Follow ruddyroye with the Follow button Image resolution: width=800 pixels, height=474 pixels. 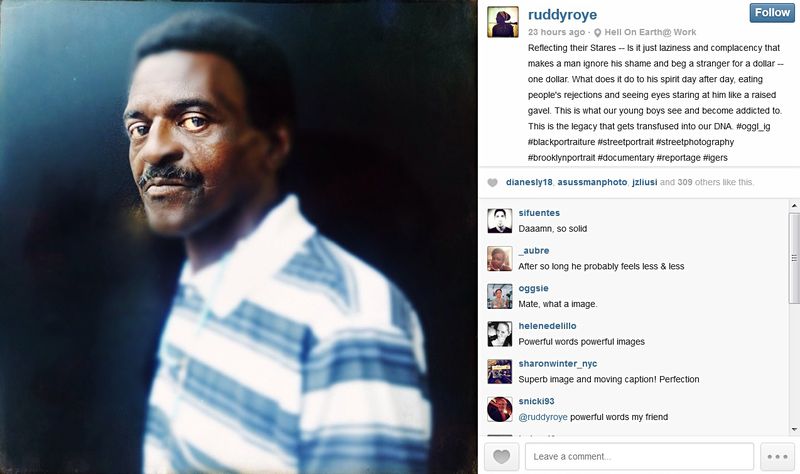[x=772, y=13]
